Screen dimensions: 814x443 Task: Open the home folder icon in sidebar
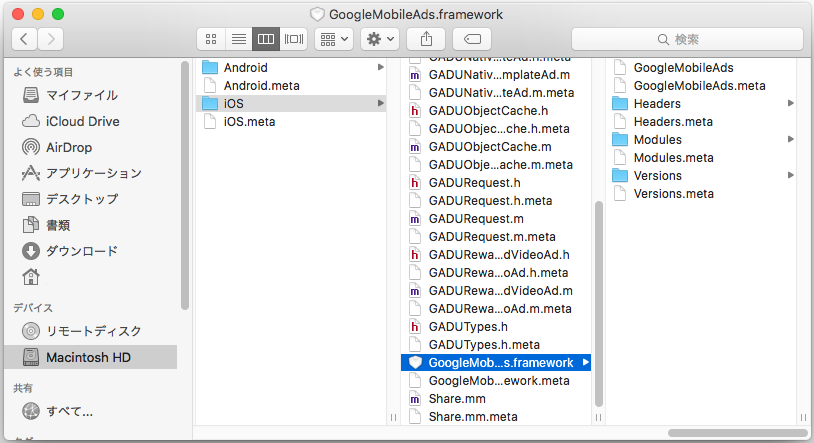[31, 277]
